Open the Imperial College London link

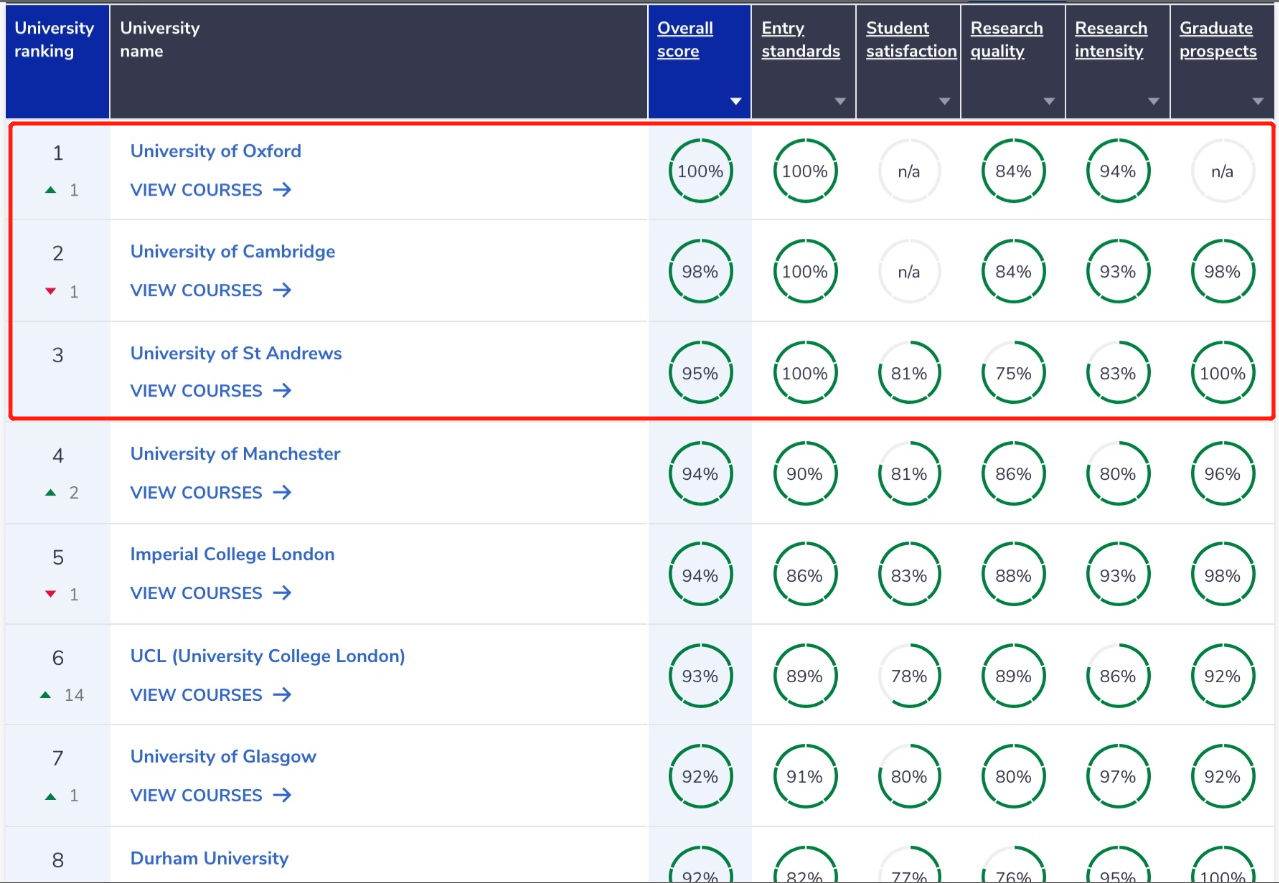click(x=233, y=554)
